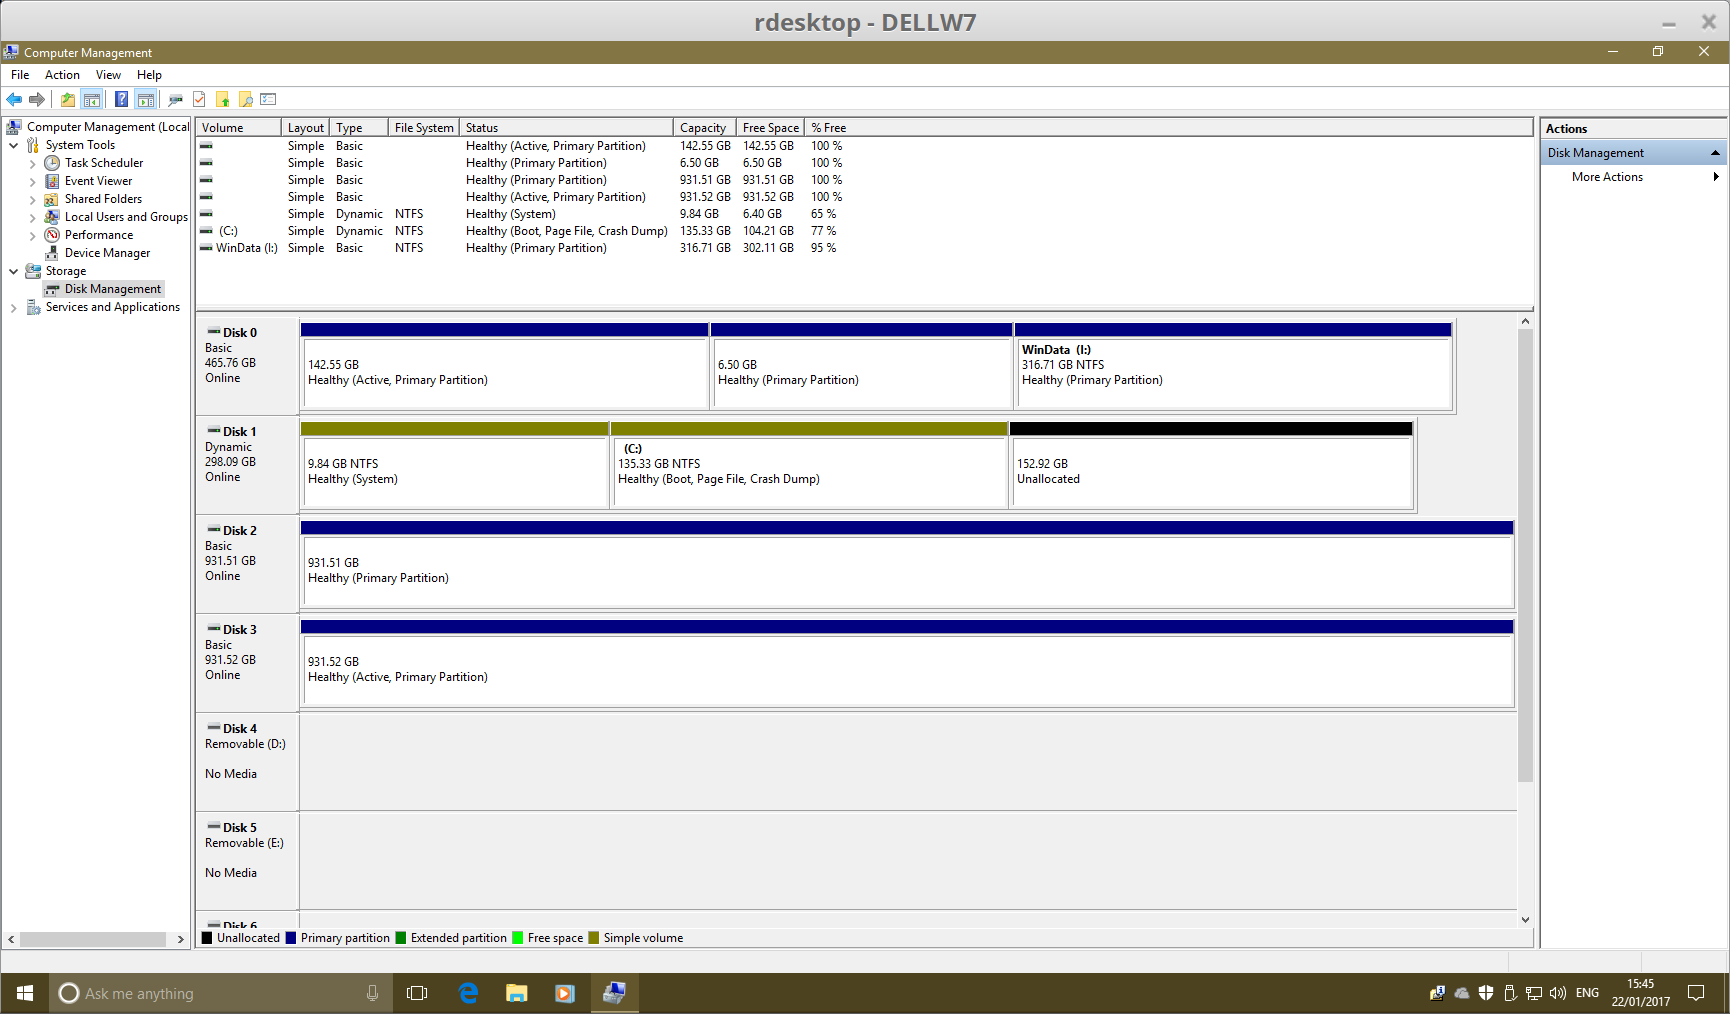Screen dimensions: 1730x1014
Task: Collapse the System Tools tree node
Action: 14,145
